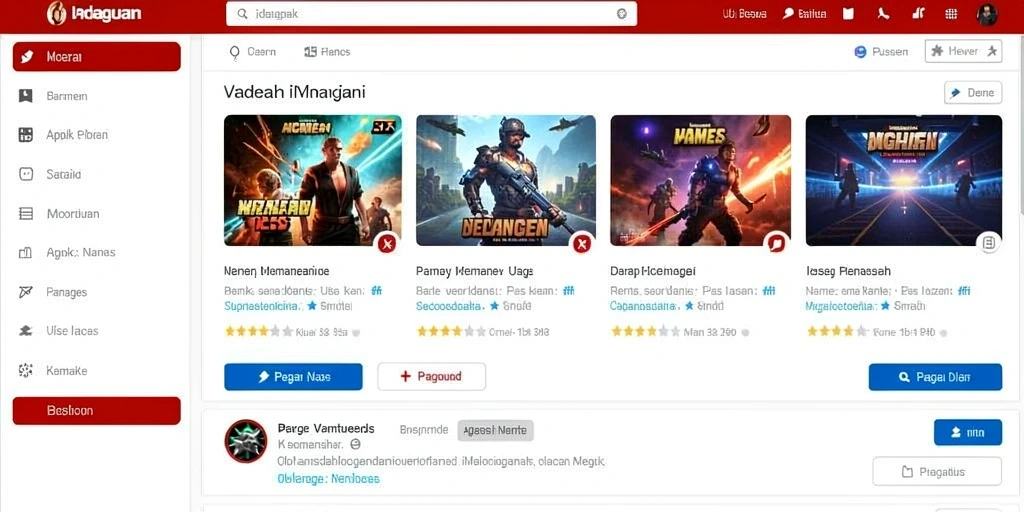This screenshot has width=1024, height=512.
Task: Click 'Oblarage: Nerdoses' blue link
Action: click(328, 479)
